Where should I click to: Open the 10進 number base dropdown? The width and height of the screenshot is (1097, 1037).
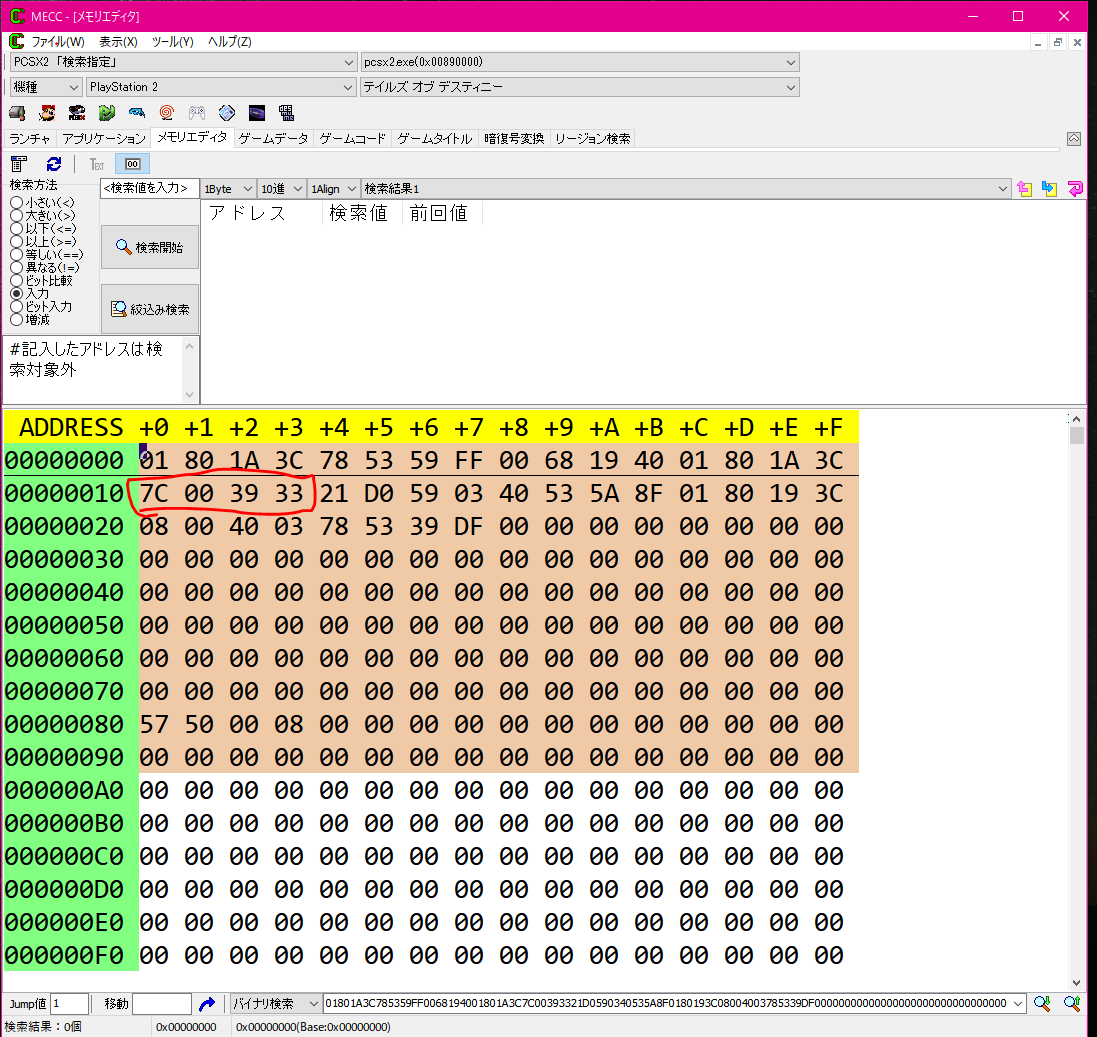[281, 189]
